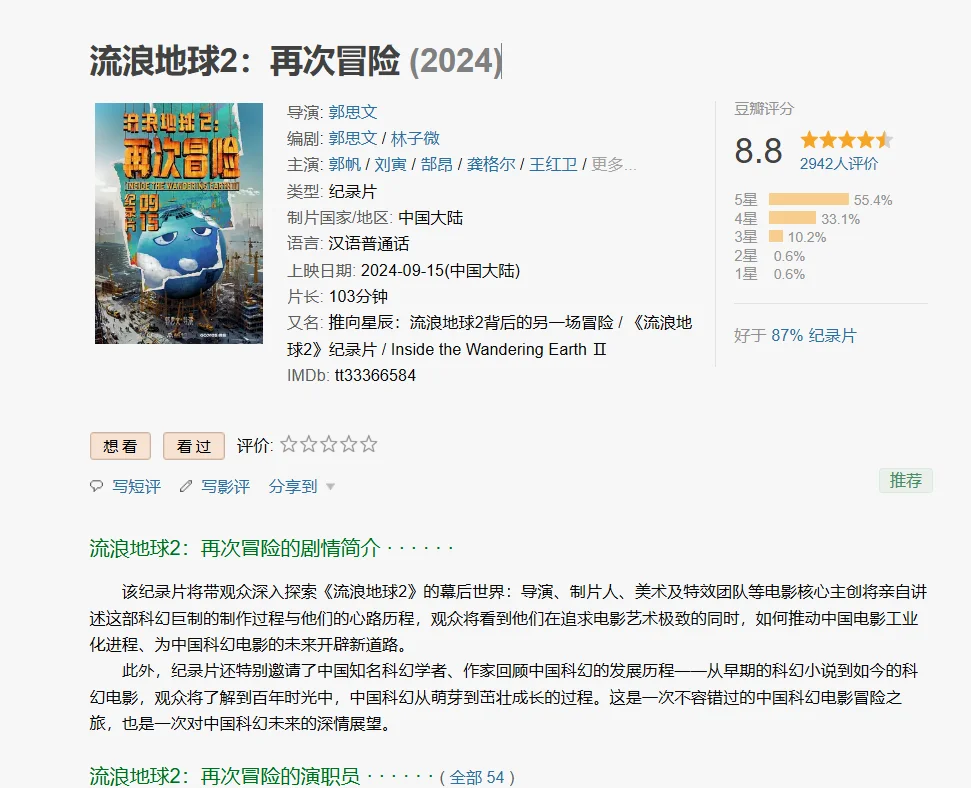Open cast member 龚格尔's page
The image size is (971, 788).
point(491,164)
